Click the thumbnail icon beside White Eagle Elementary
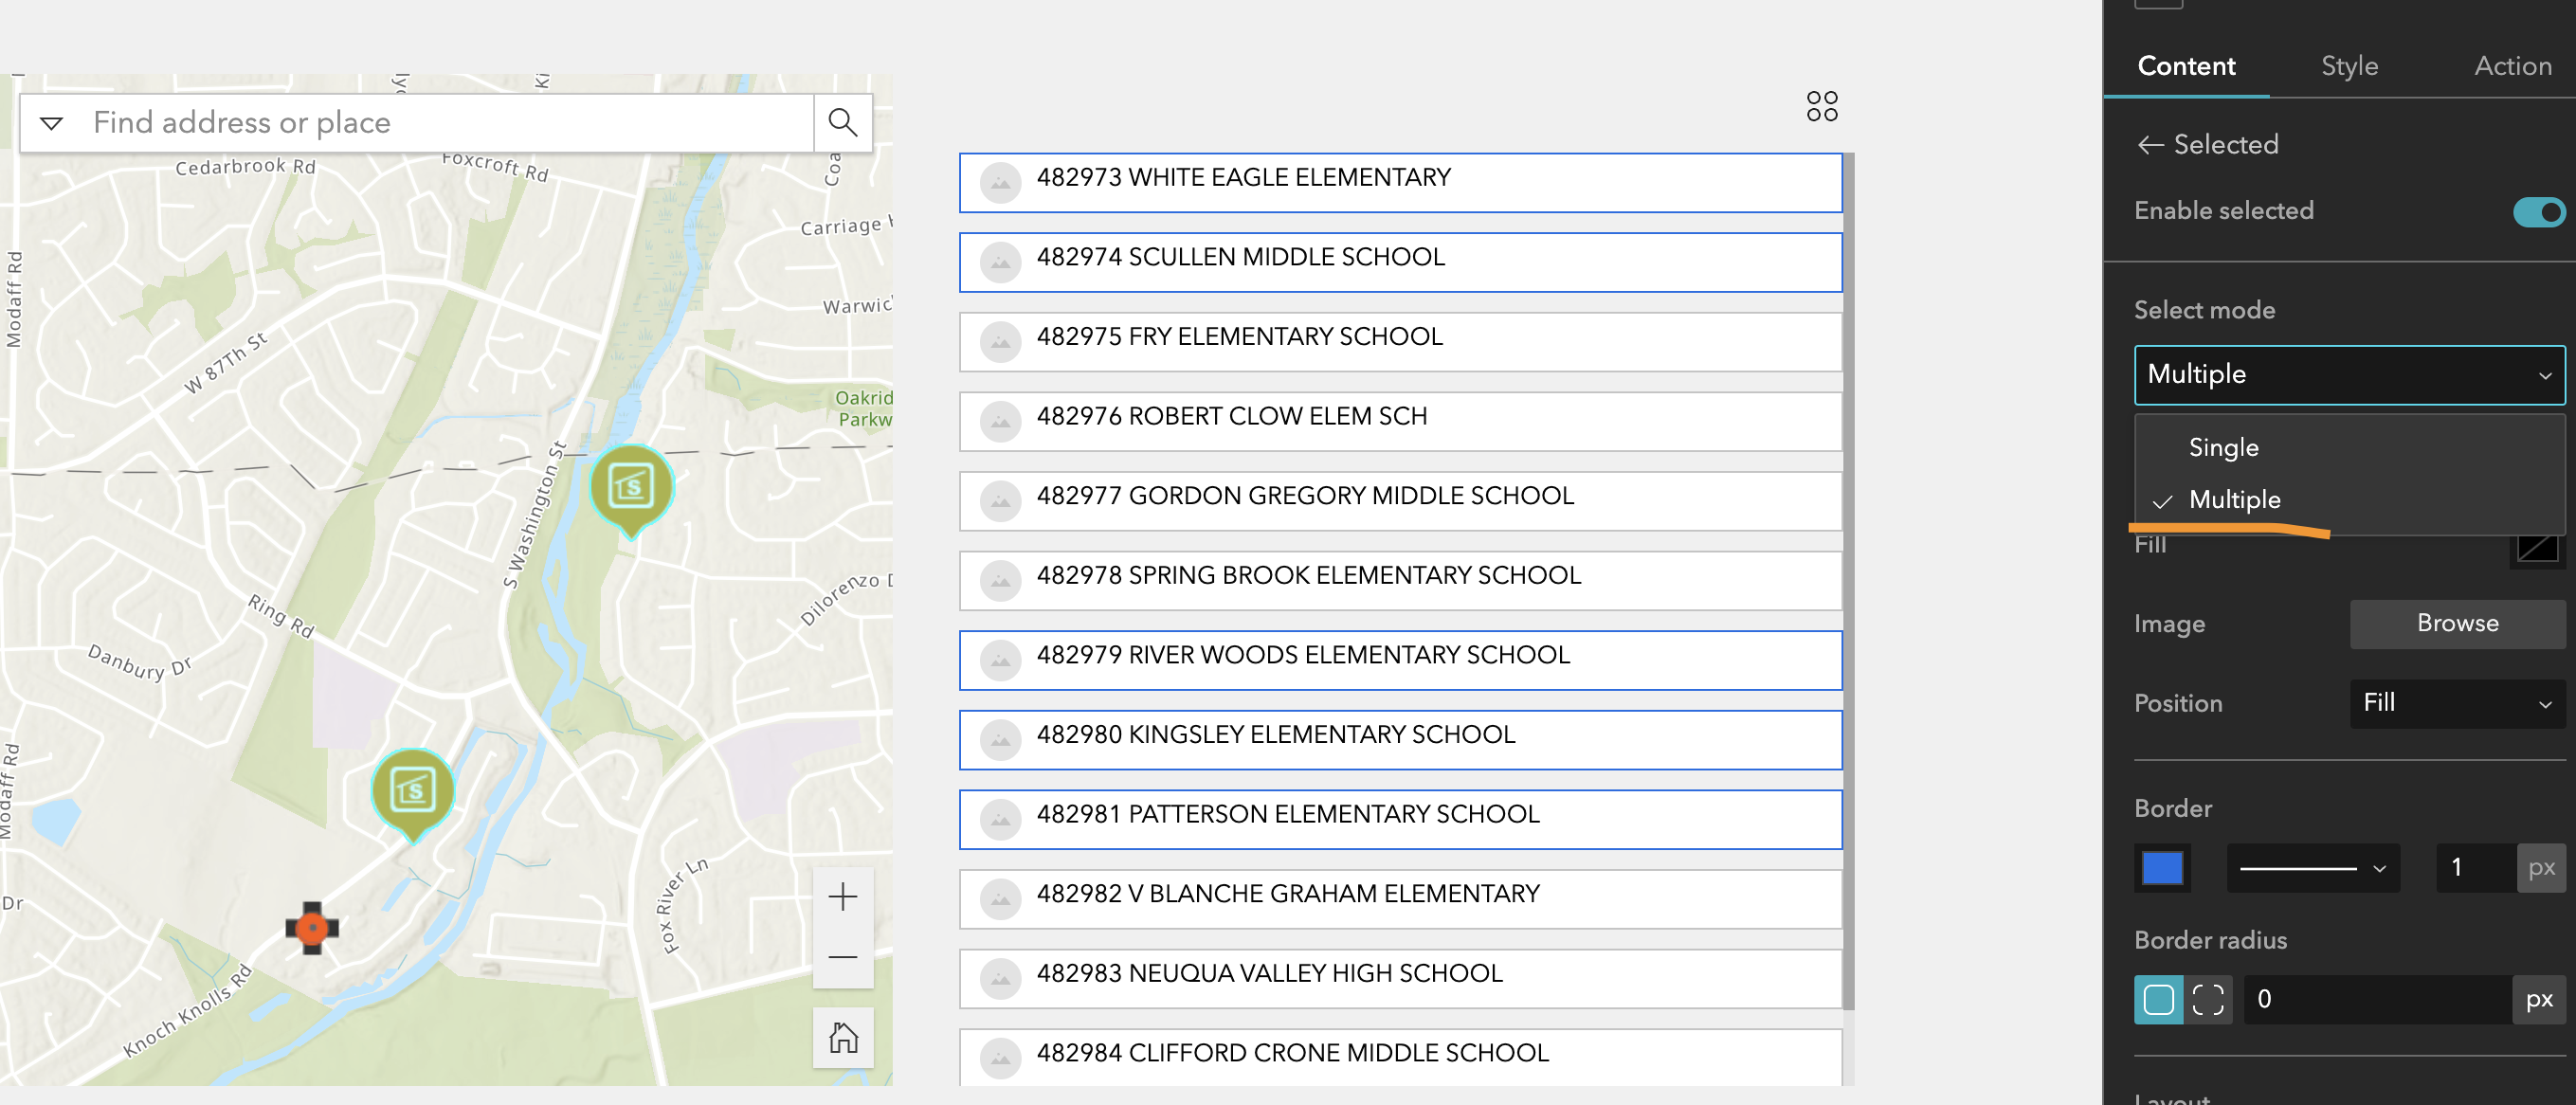This screenshot has width=2576, height=1105. 1000,183
